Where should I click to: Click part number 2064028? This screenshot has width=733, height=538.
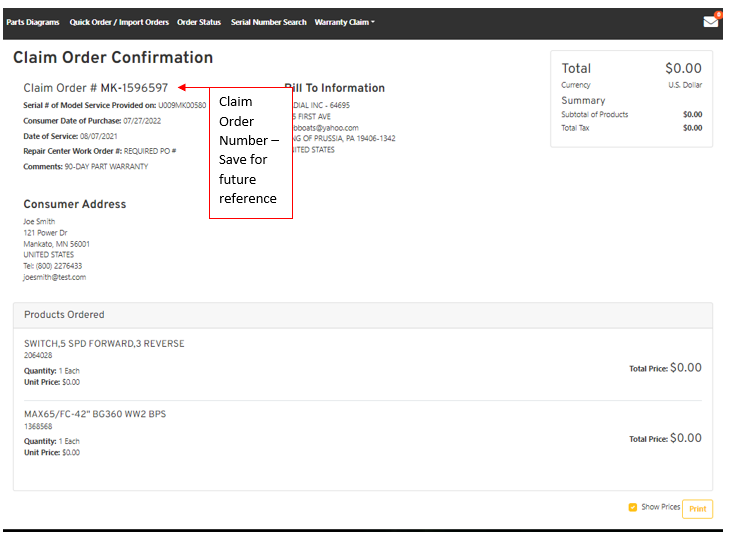(38, 355)
